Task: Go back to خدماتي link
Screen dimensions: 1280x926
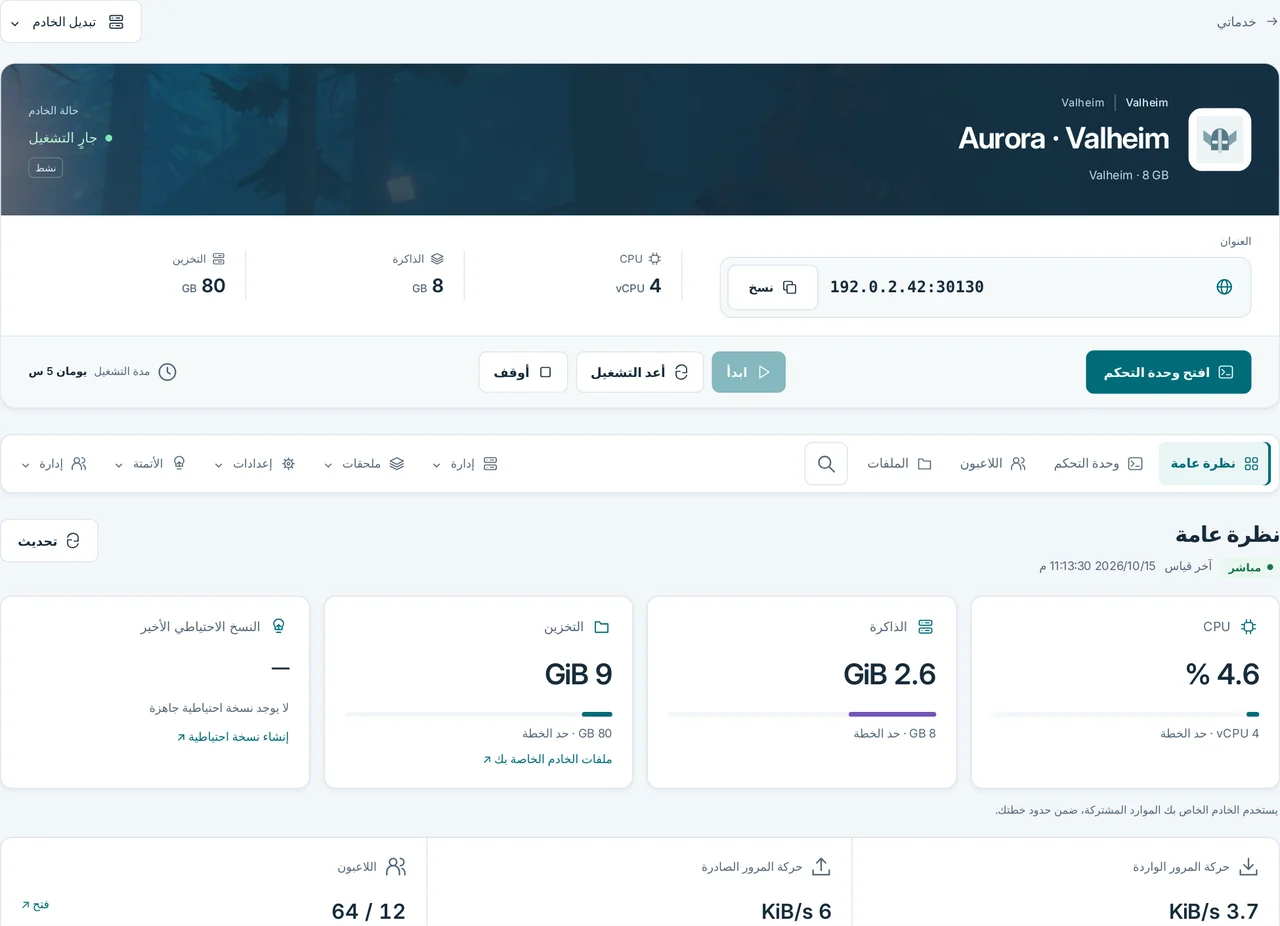Action: [x=1247, y=21]
